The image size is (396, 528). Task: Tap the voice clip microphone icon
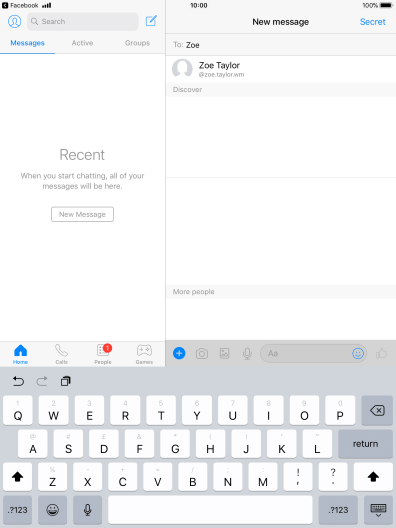tap(247, 354)
